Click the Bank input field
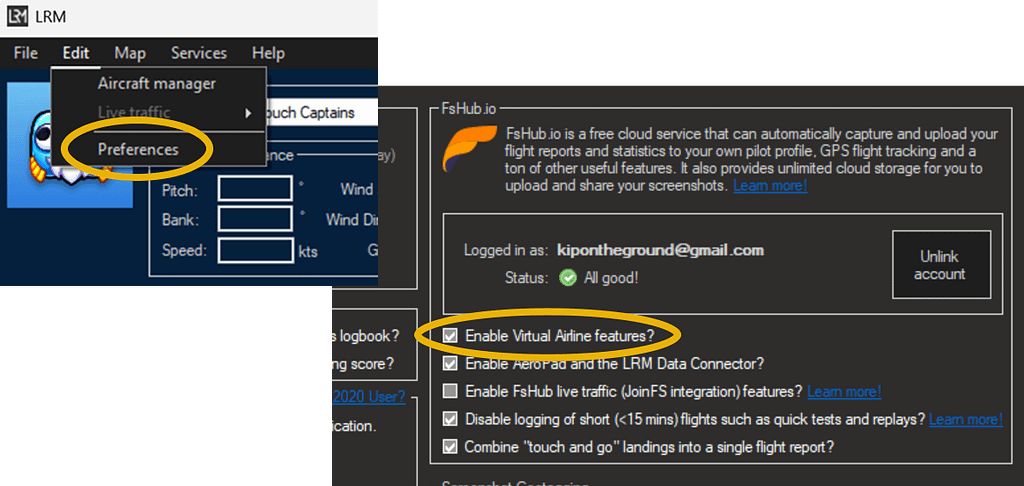The width and height of the screenshot is (1024, 486). [x=255, y=219]
